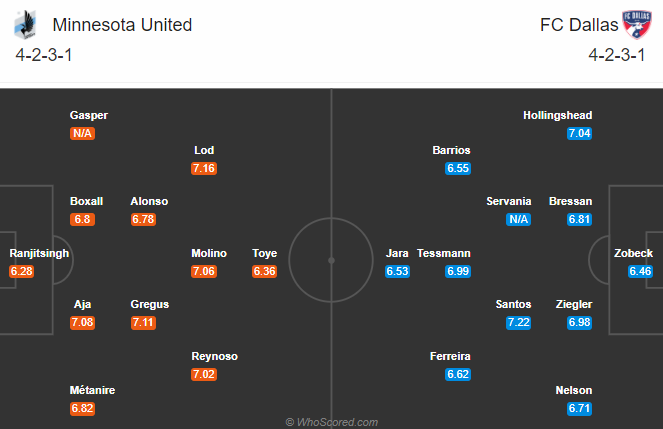The width and height of the screenshot is (663, 429).
Task: Click player name Nelson
Action: 573,390
